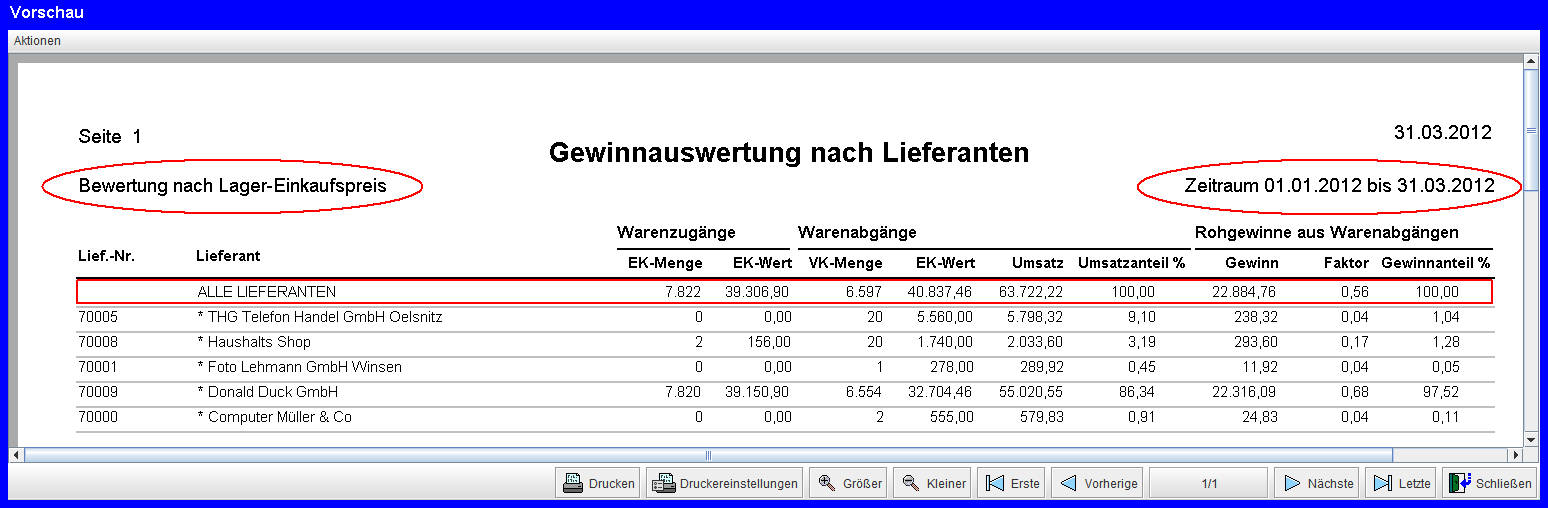
Task: Go to previous page via Vorherige
Action: pyautogui.click(x=1099, y=483)
